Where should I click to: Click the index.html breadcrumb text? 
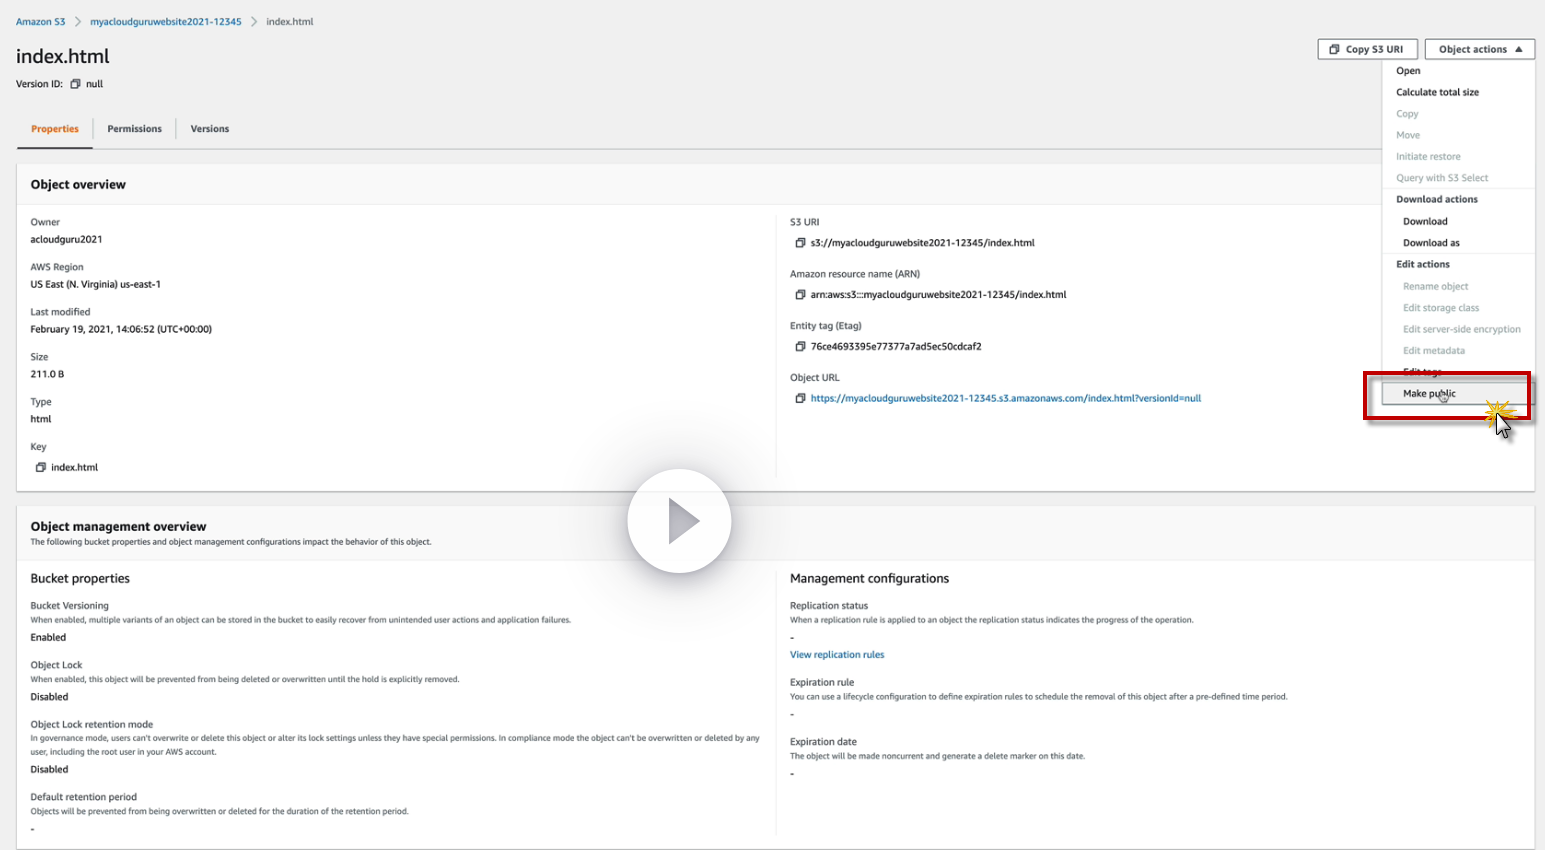[290, 22]
